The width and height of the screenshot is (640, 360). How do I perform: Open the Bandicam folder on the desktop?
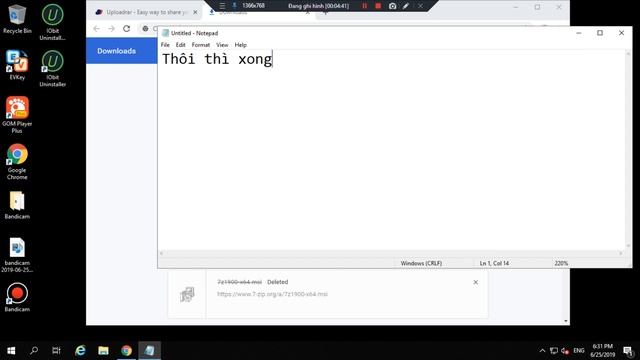[x=17, y=205]
